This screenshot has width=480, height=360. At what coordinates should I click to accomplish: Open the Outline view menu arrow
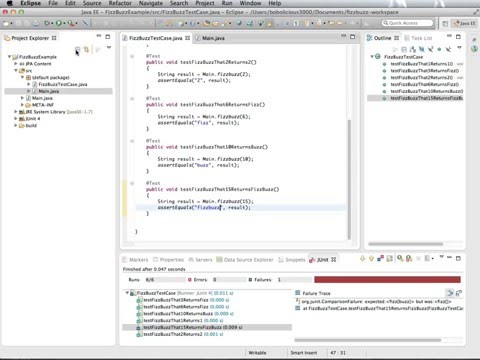pyautogui.click(x=459, y=48)
